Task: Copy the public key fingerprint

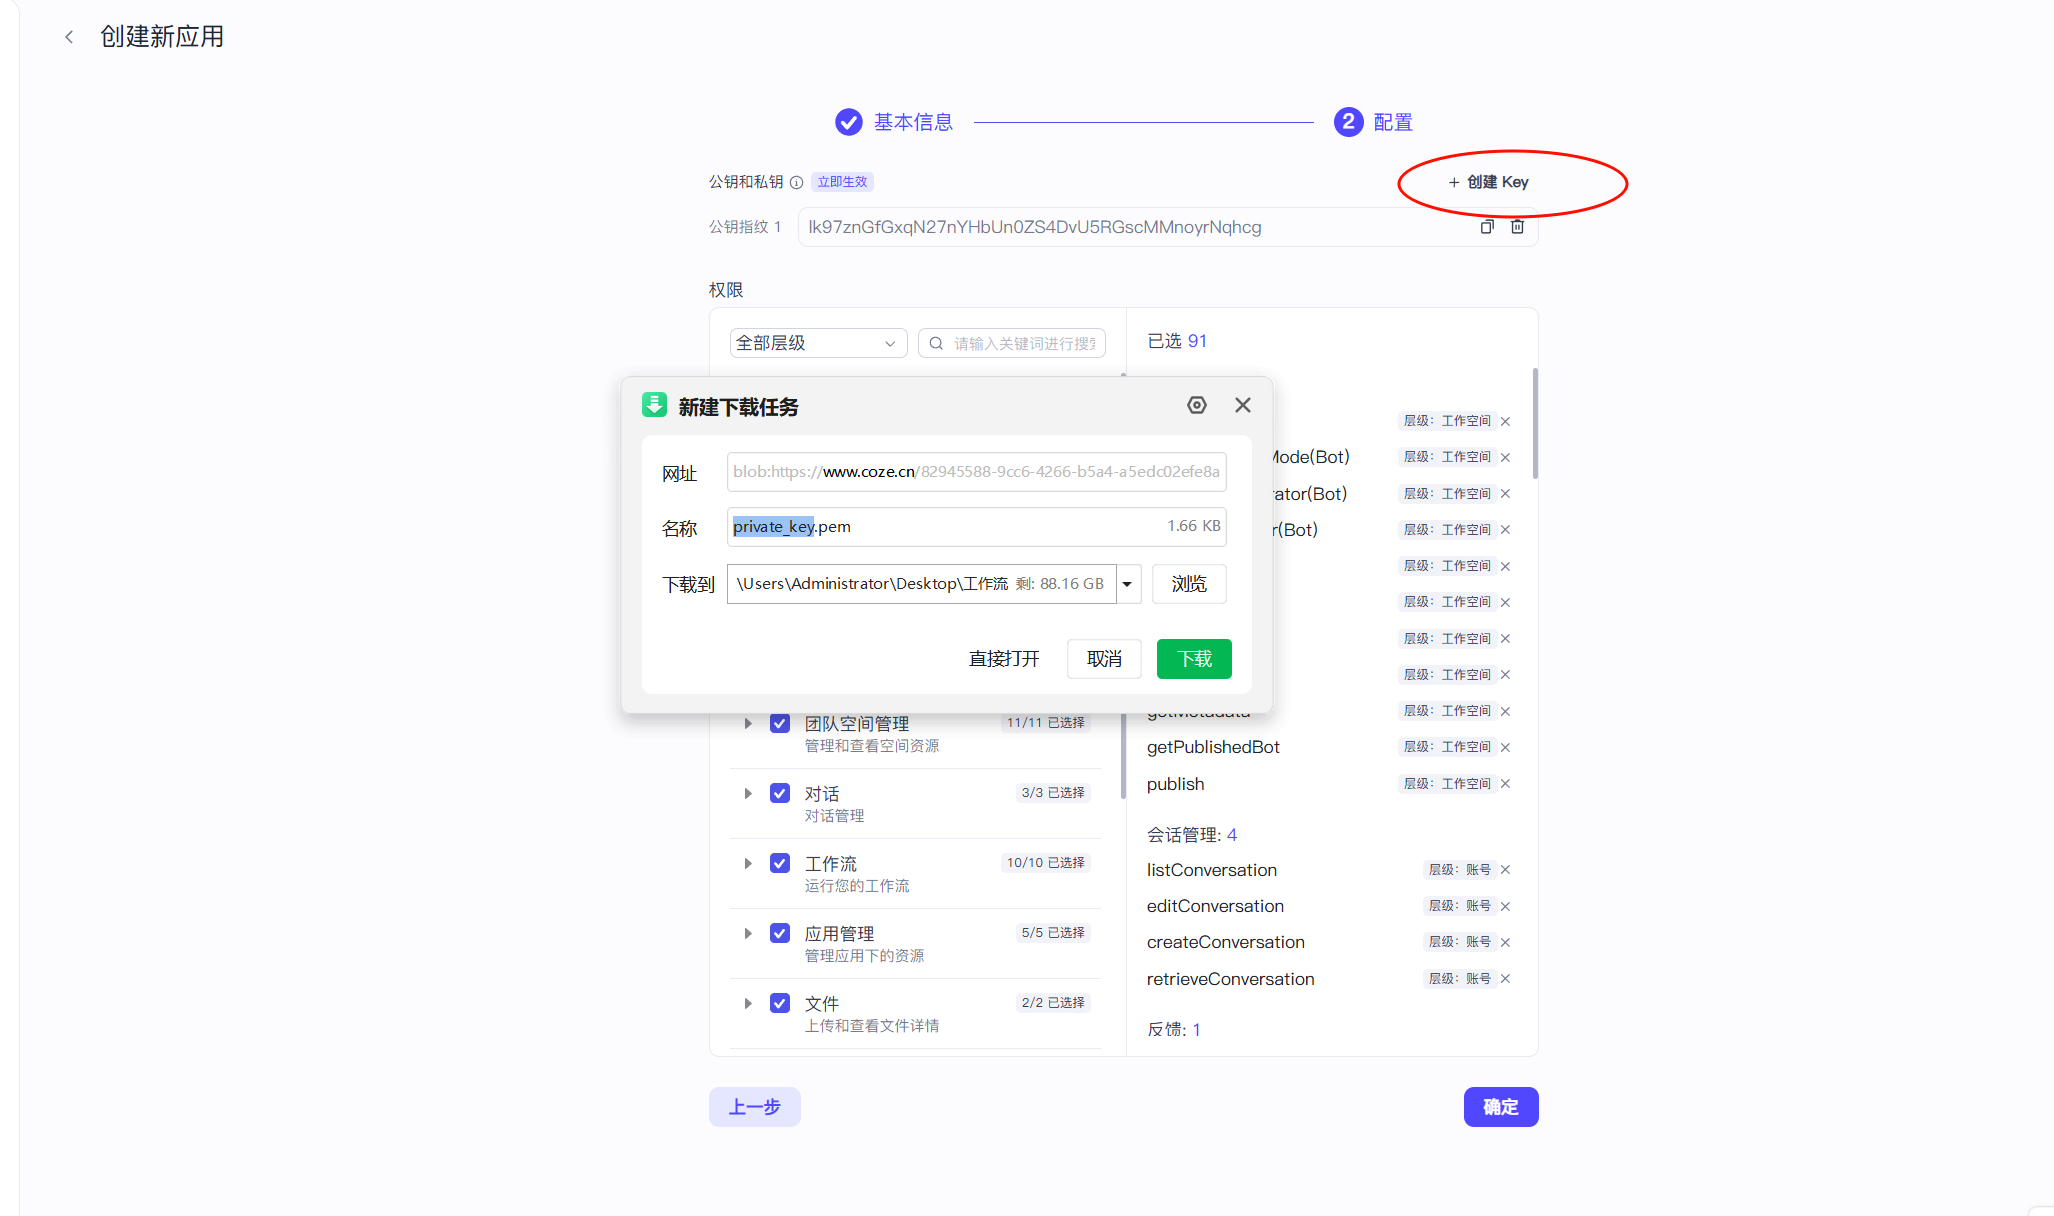Action: [1487, 227]
